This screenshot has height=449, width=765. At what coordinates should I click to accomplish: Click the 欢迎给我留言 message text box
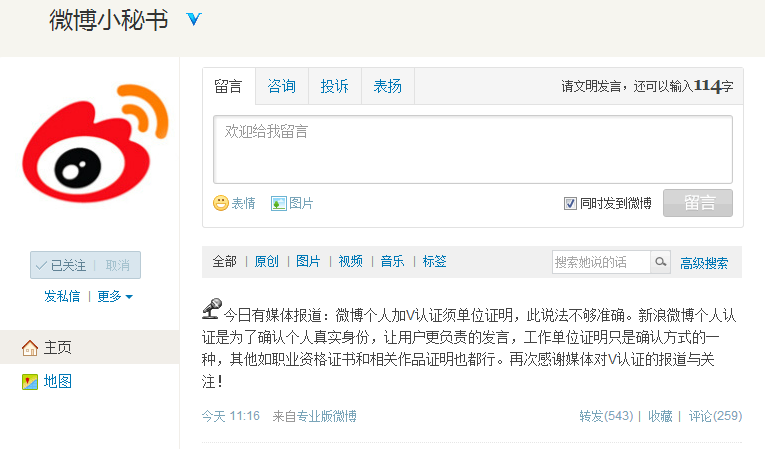pos(472,149)
